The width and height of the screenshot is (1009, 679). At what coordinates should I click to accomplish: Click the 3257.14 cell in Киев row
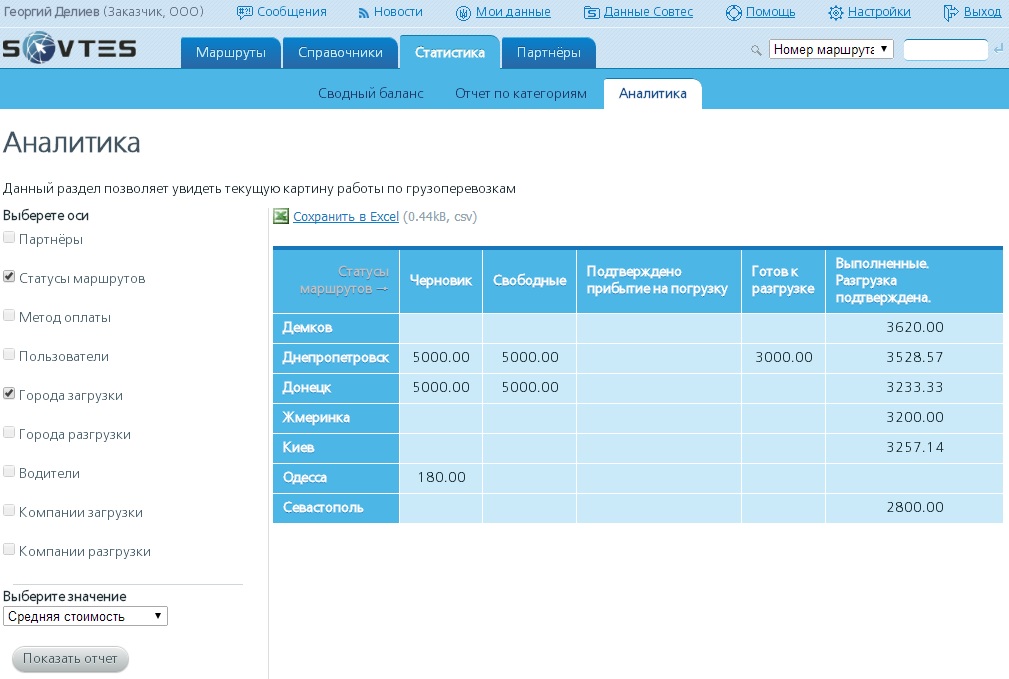click(914, 447)
